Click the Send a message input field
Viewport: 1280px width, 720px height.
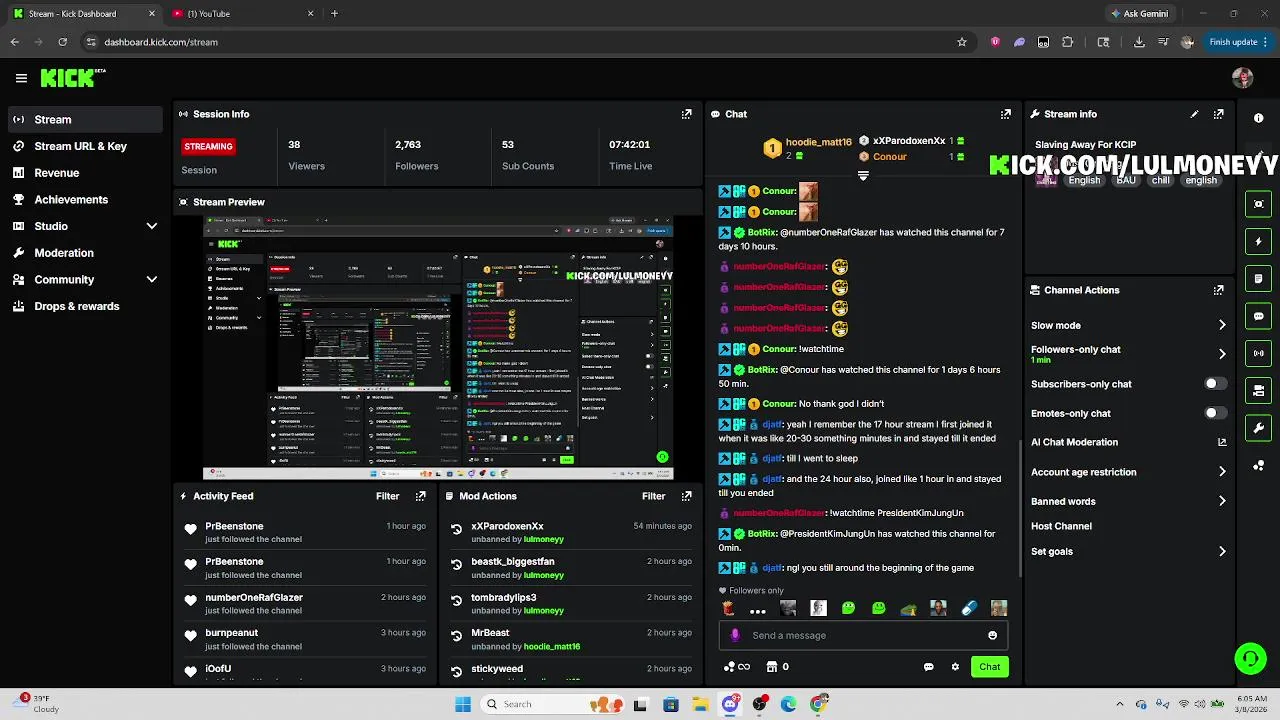coord(864,635)
